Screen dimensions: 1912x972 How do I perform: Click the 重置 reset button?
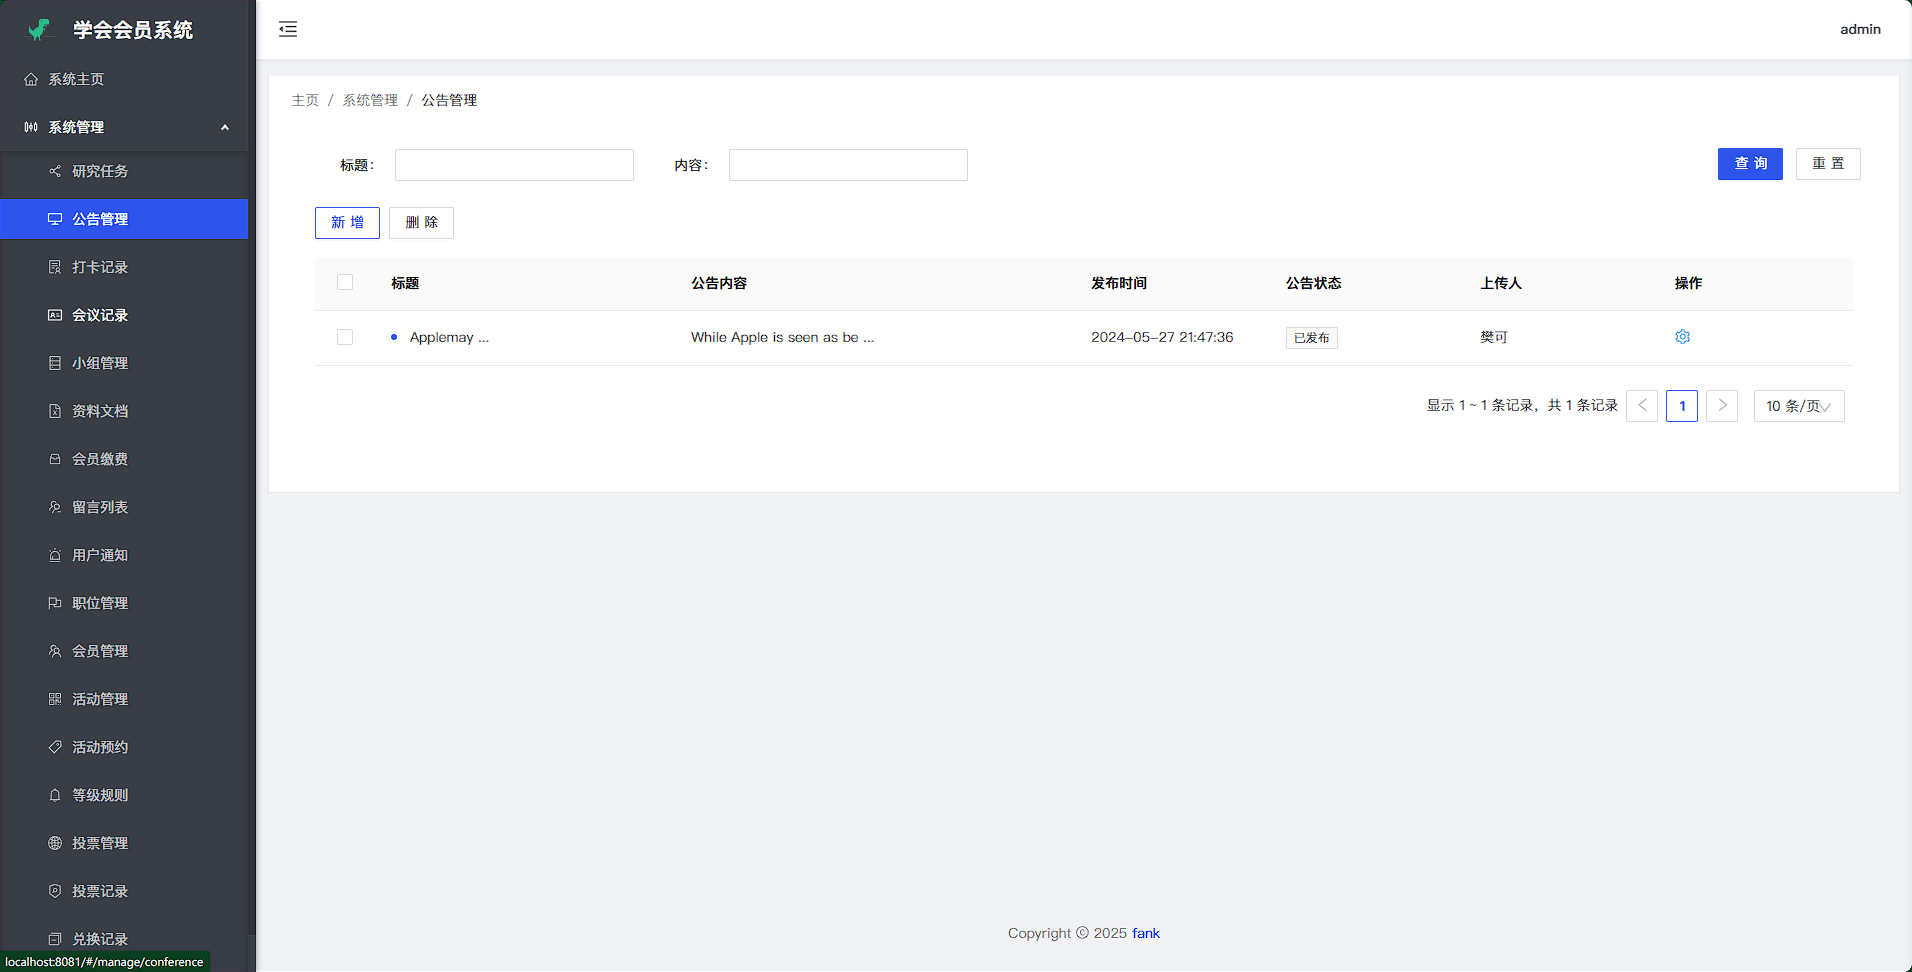click(1827, 164)
